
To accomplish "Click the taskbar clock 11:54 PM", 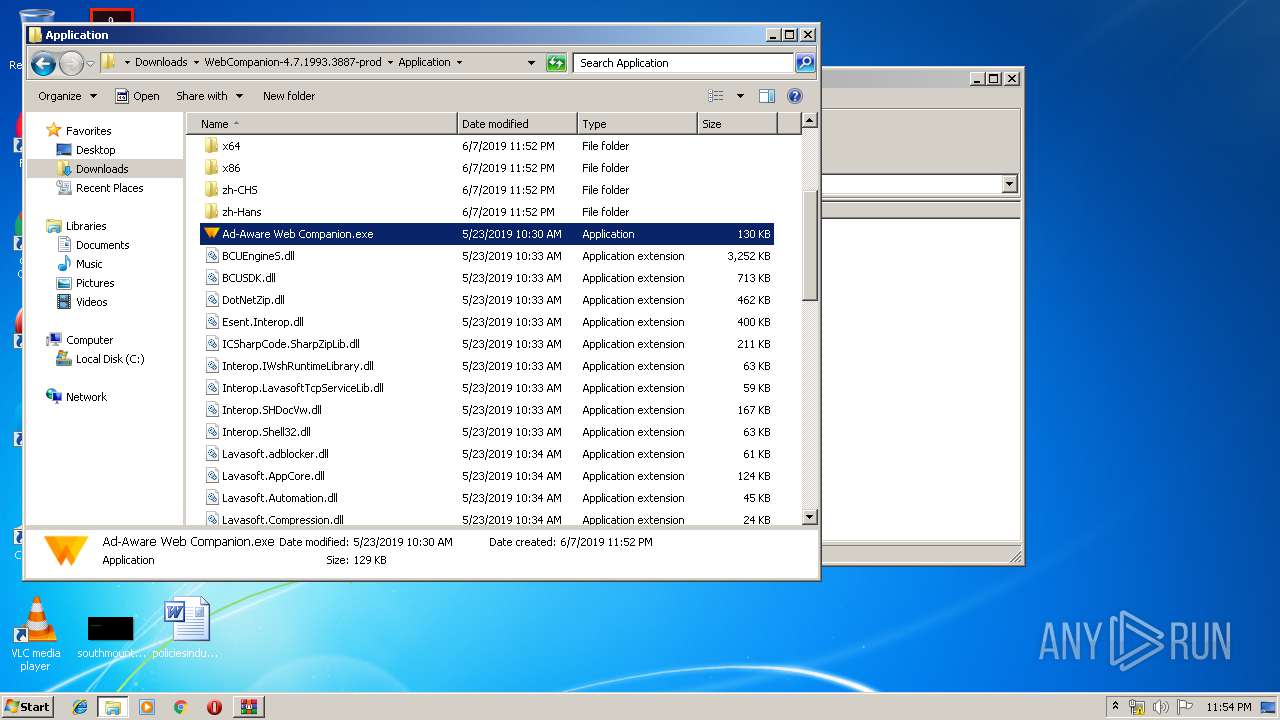I will (x=1228, y=707).
